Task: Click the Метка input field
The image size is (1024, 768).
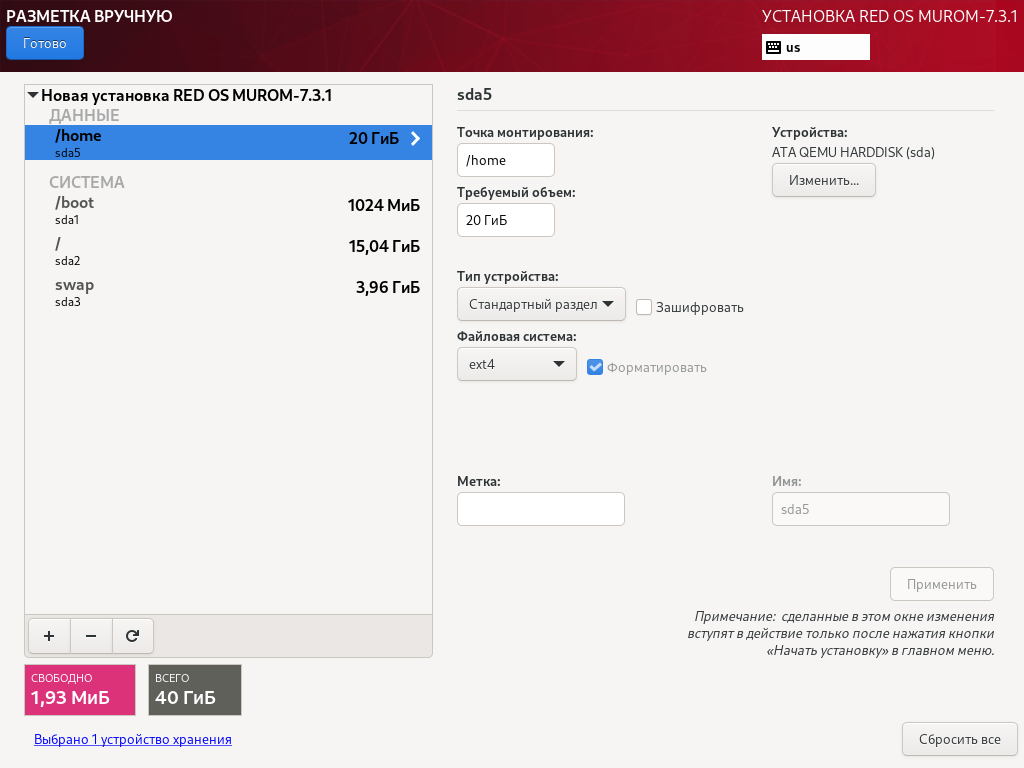Action: [x=541, y=509]
